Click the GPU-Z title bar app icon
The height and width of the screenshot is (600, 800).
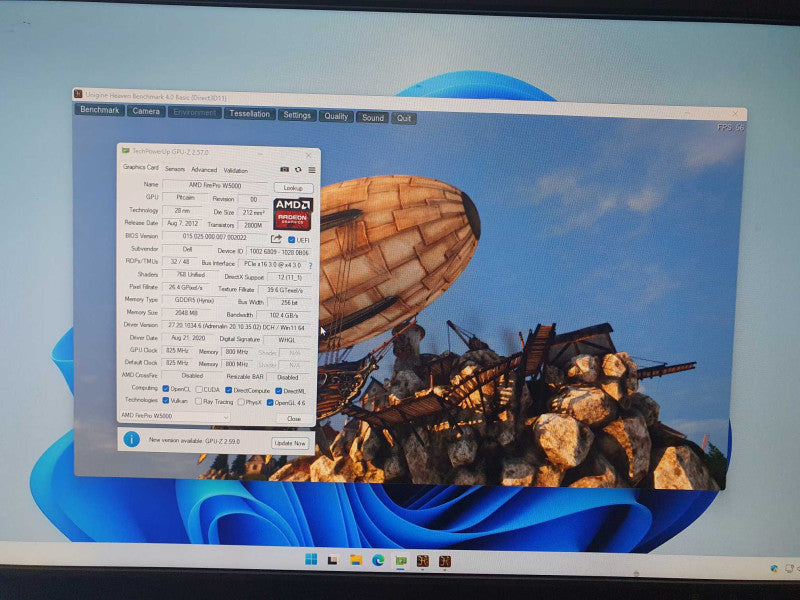[126, 151]
